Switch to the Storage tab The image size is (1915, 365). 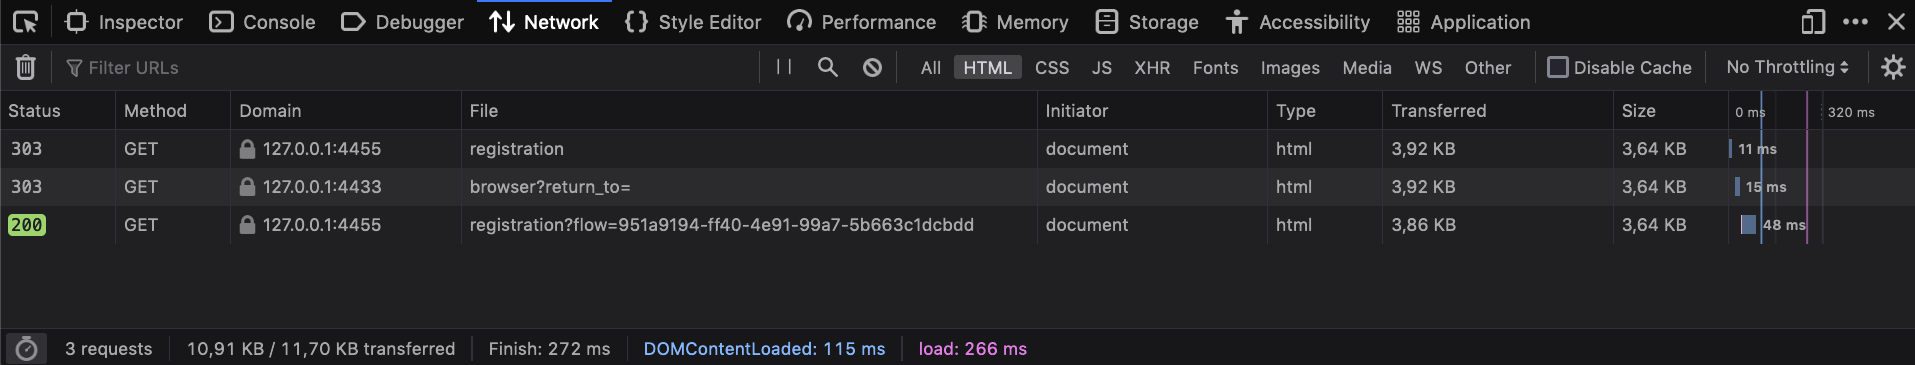click(1147, 22)
